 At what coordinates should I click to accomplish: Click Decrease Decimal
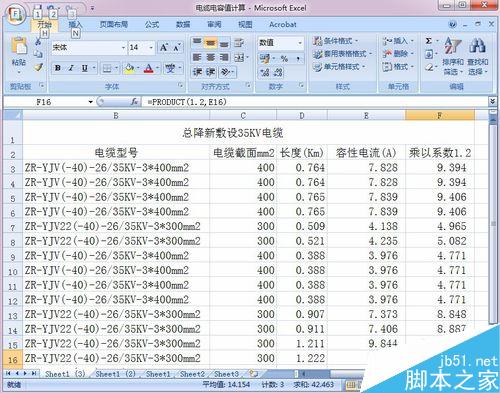[x=279, y=72]
